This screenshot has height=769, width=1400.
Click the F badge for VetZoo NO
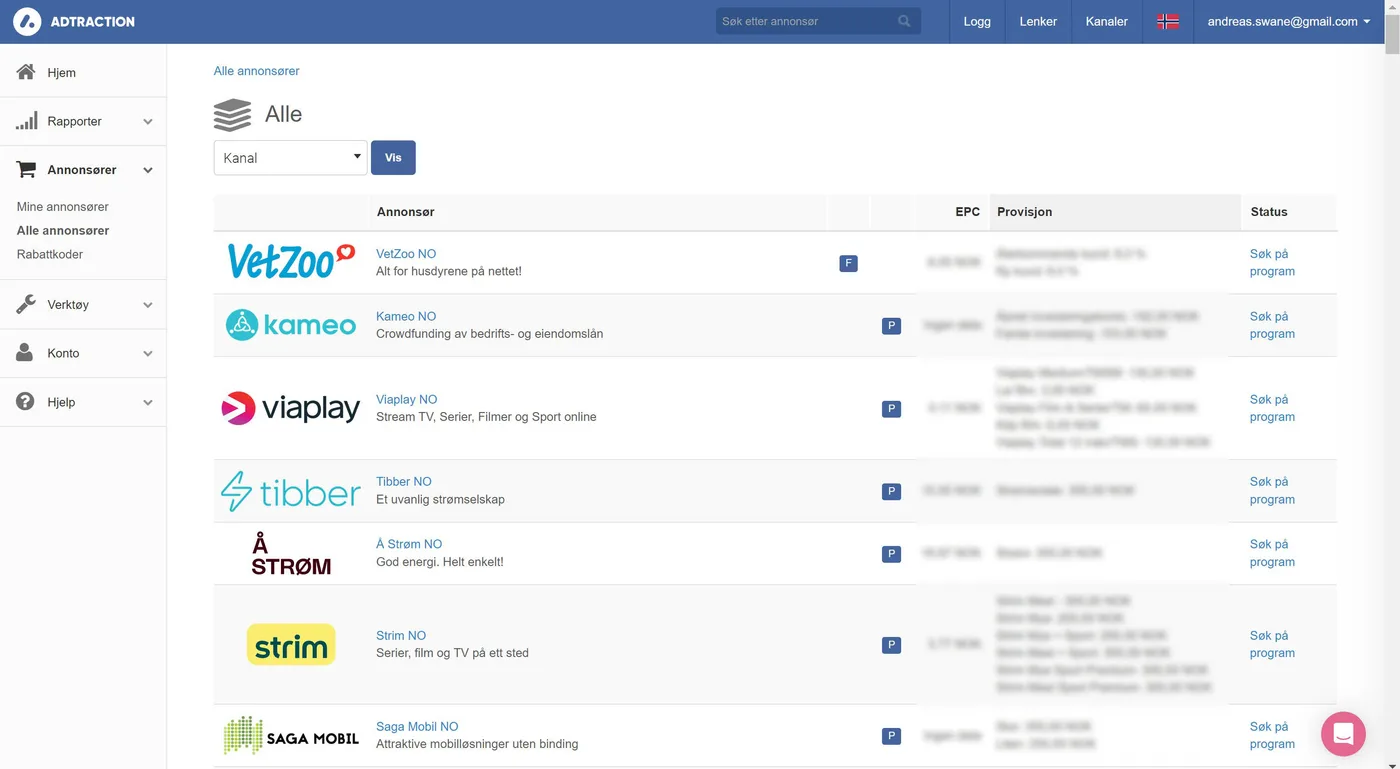tap(848, 263)
